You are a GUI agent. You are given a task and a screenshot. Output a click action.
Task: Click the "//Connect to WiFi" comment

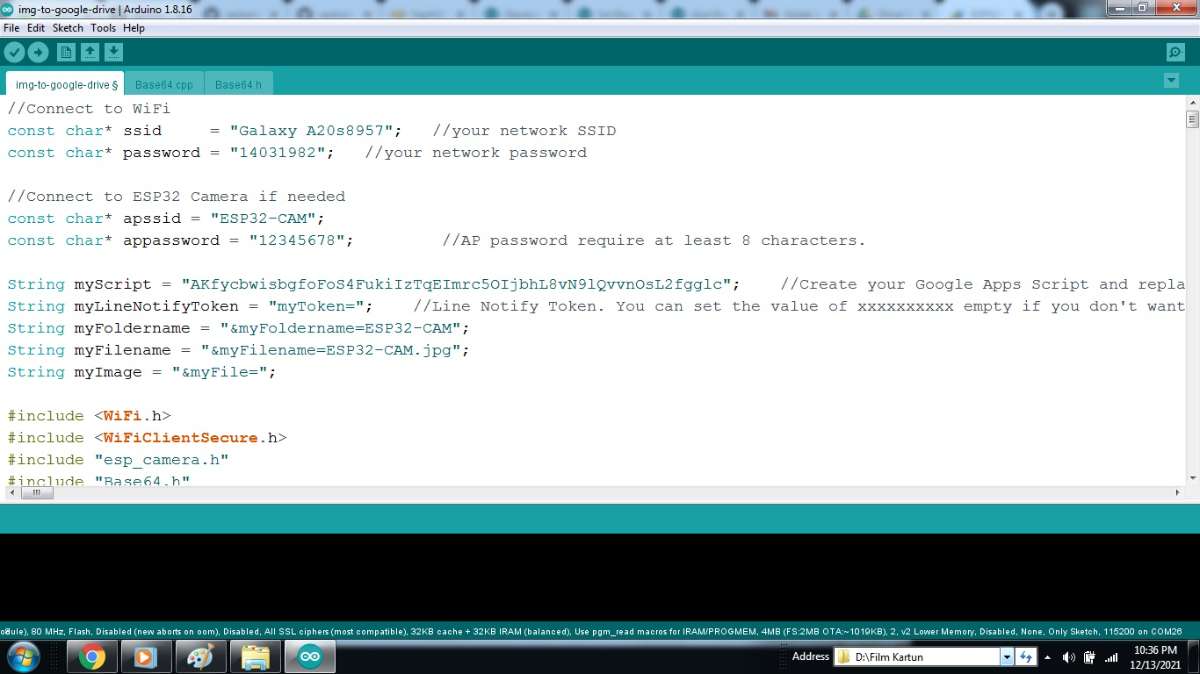click(89, 109)
